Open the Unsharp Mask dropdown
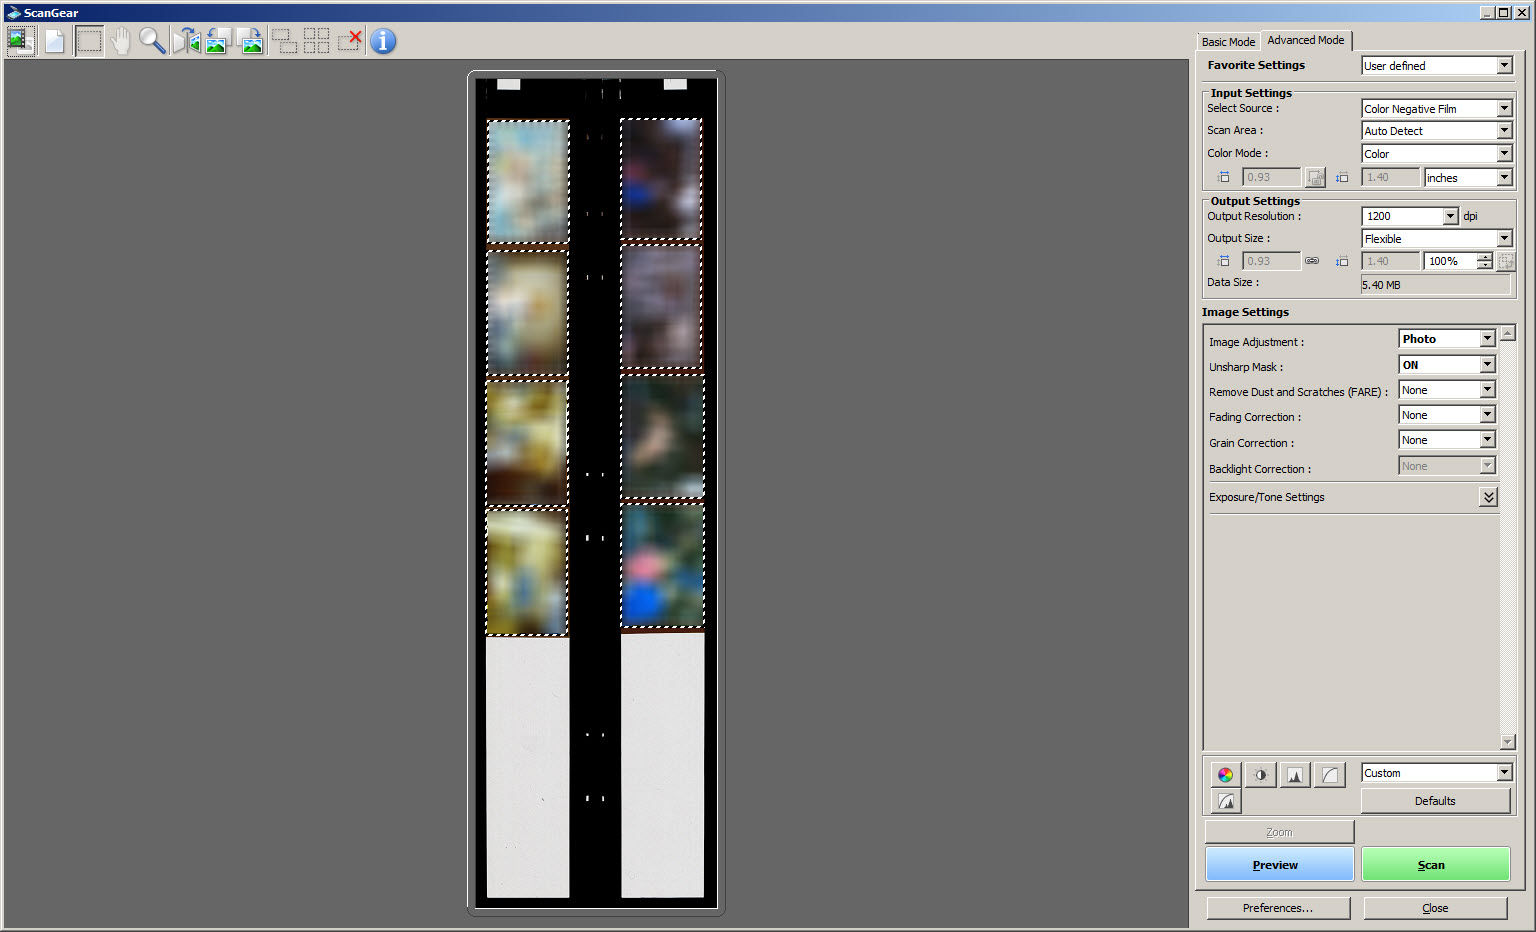Screen dimensions: 1536x932 tap(1447, 365)
